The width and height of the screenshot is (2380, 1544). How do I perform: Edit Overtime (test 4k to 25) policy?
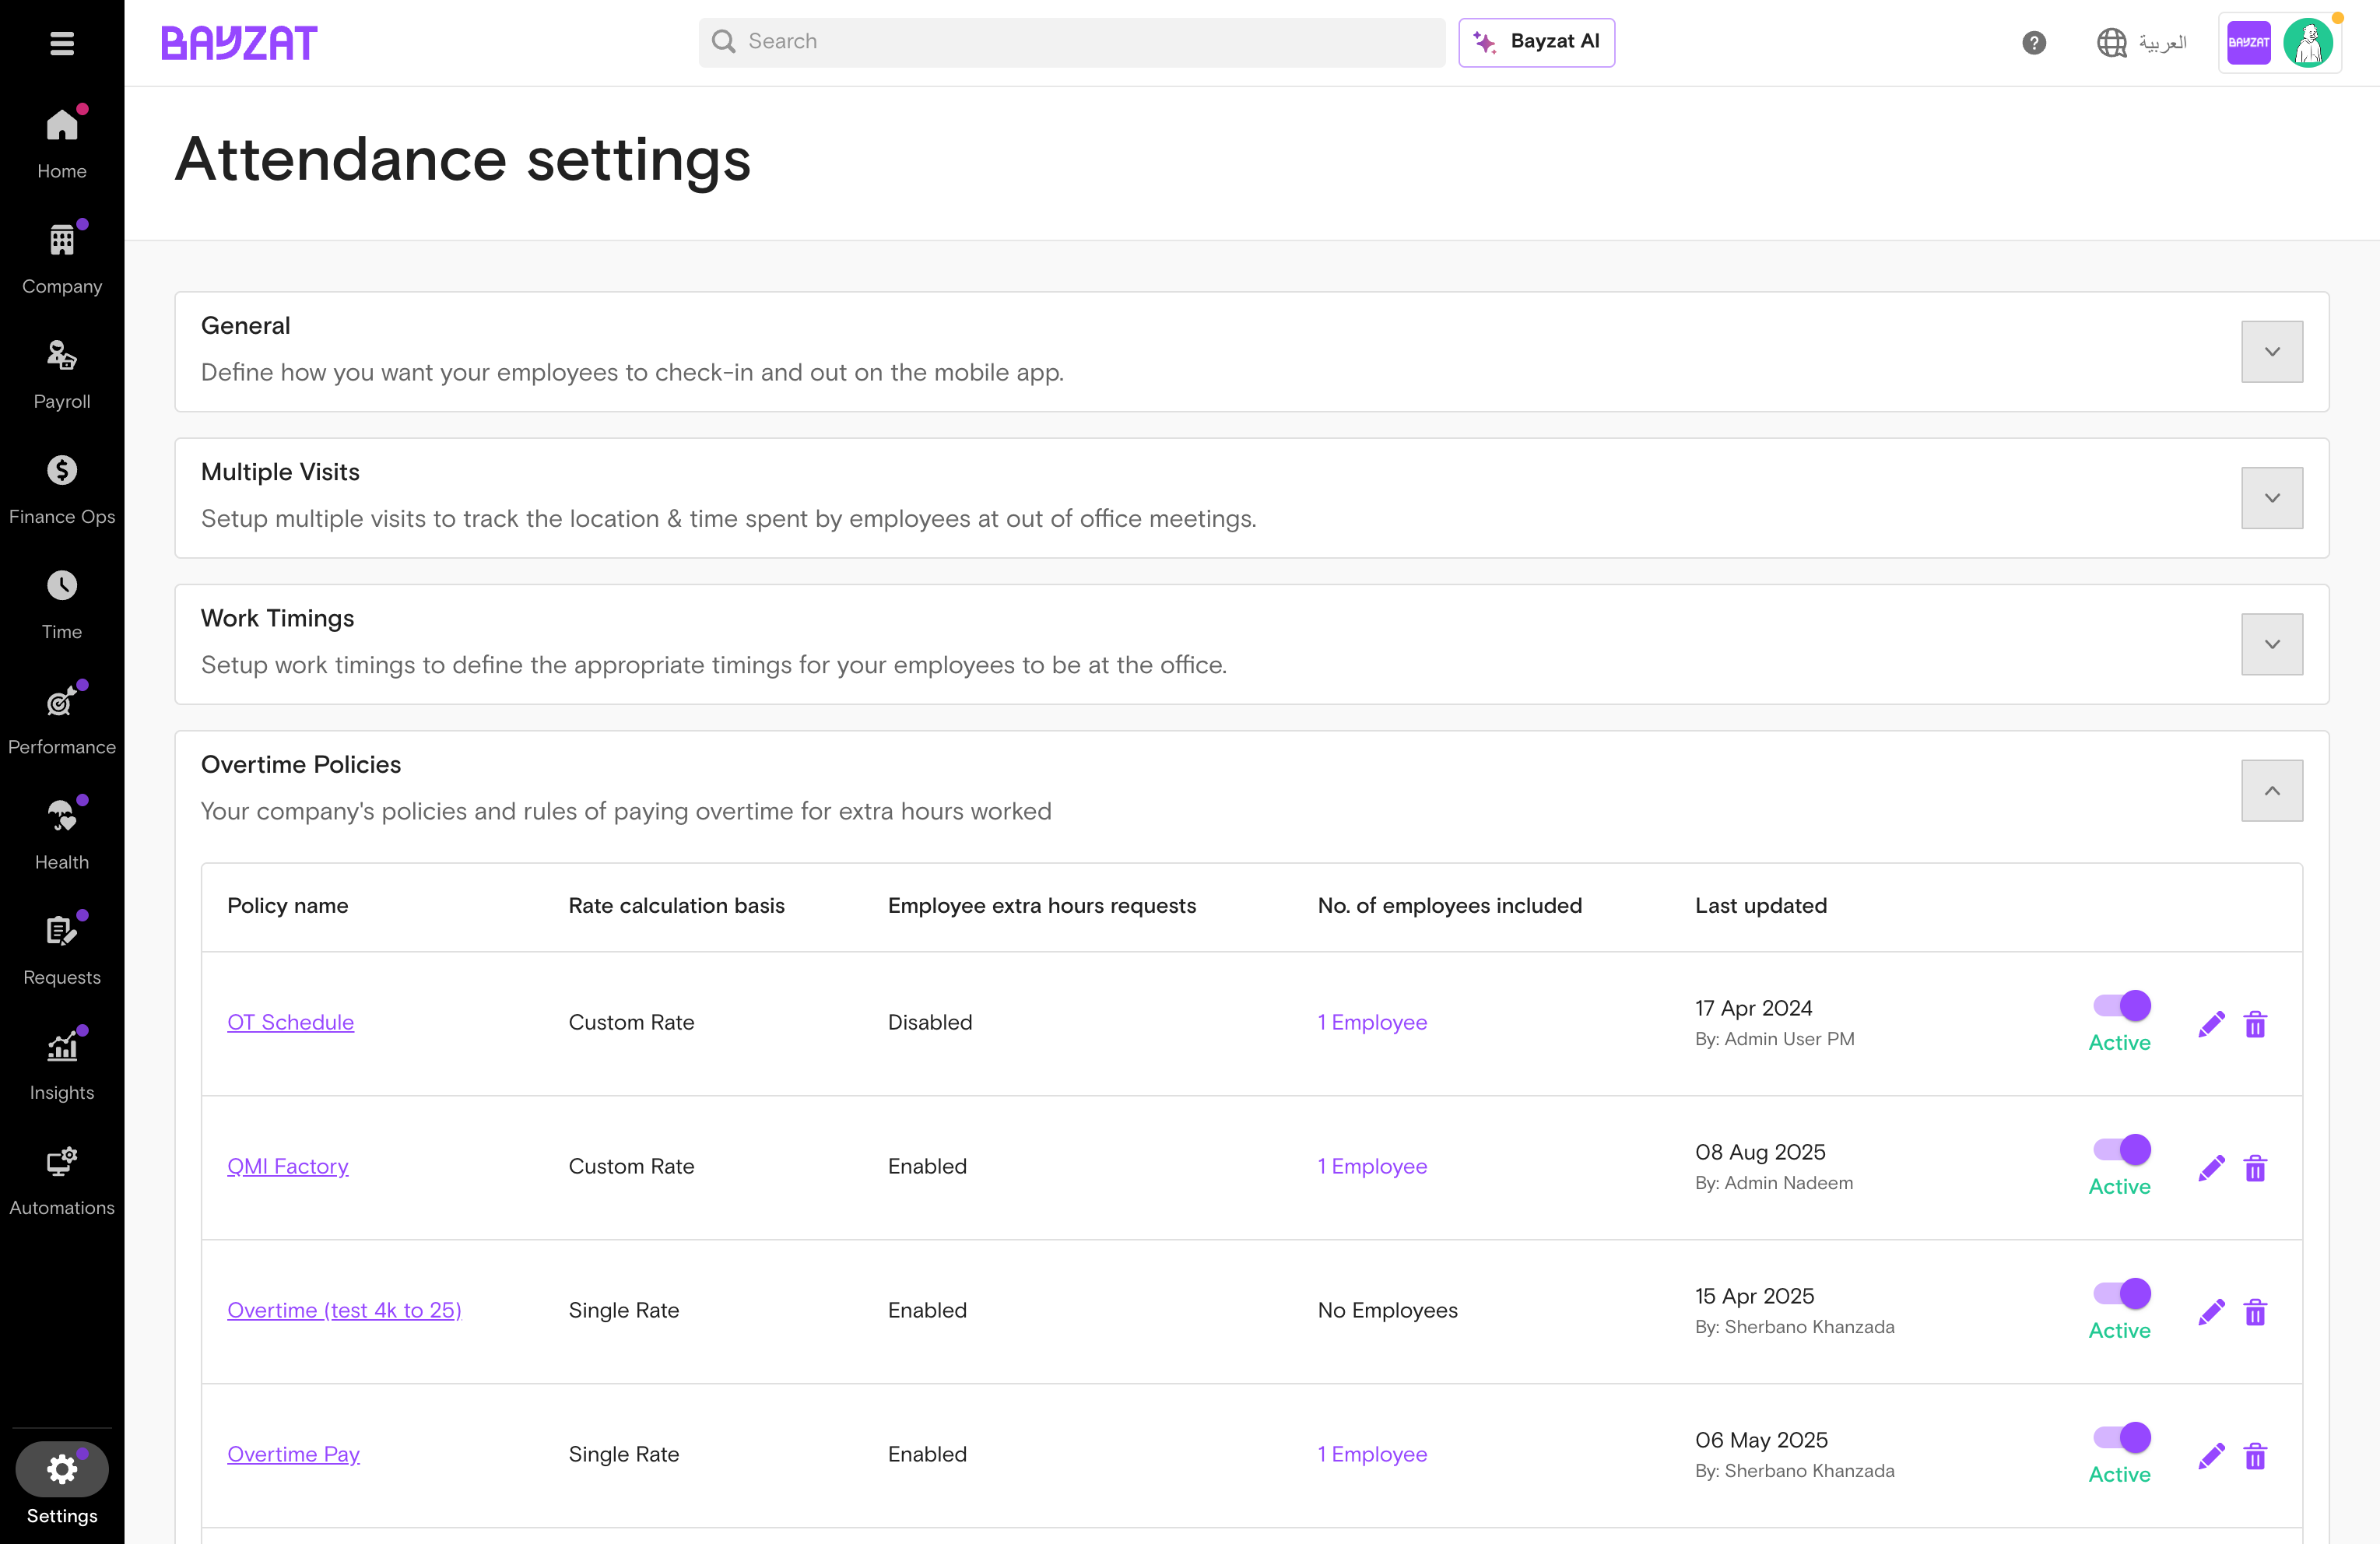pyautogui.click(x=2211, y=1312)
